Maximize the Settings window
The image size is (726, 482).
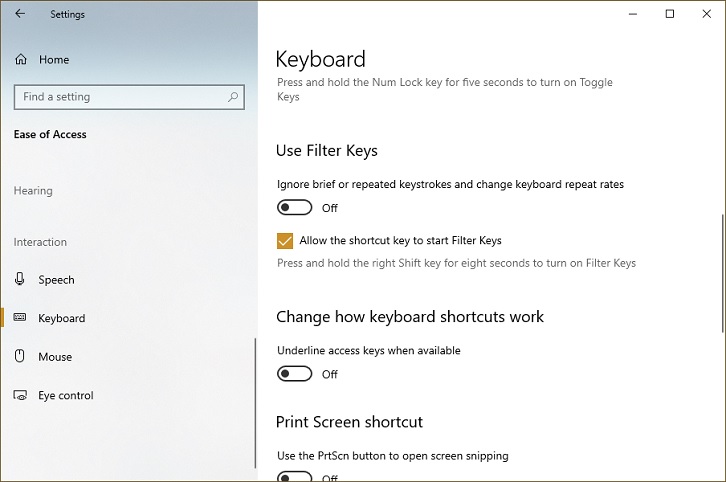point(670,14)
